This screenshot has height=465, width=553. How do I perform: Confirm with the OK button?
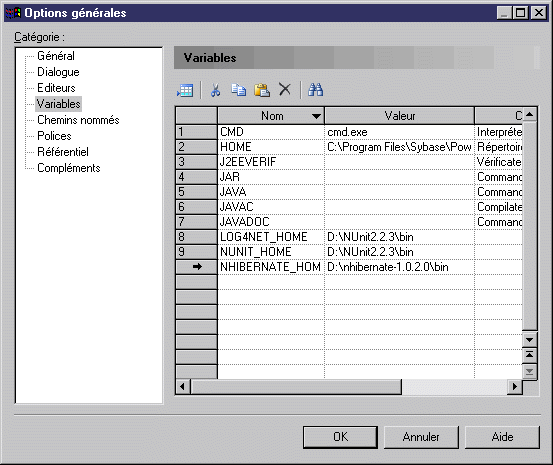(340, 437)
